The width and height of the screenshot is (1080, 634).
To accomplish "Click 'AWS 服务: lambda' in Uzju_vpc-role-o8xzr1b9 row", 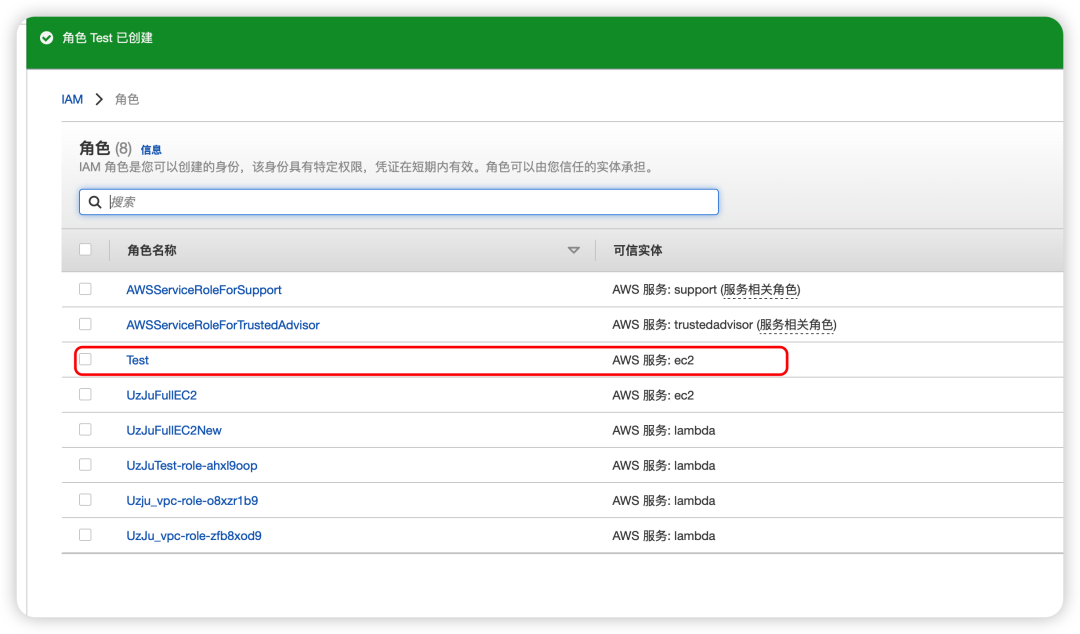I will click(663, 501).
